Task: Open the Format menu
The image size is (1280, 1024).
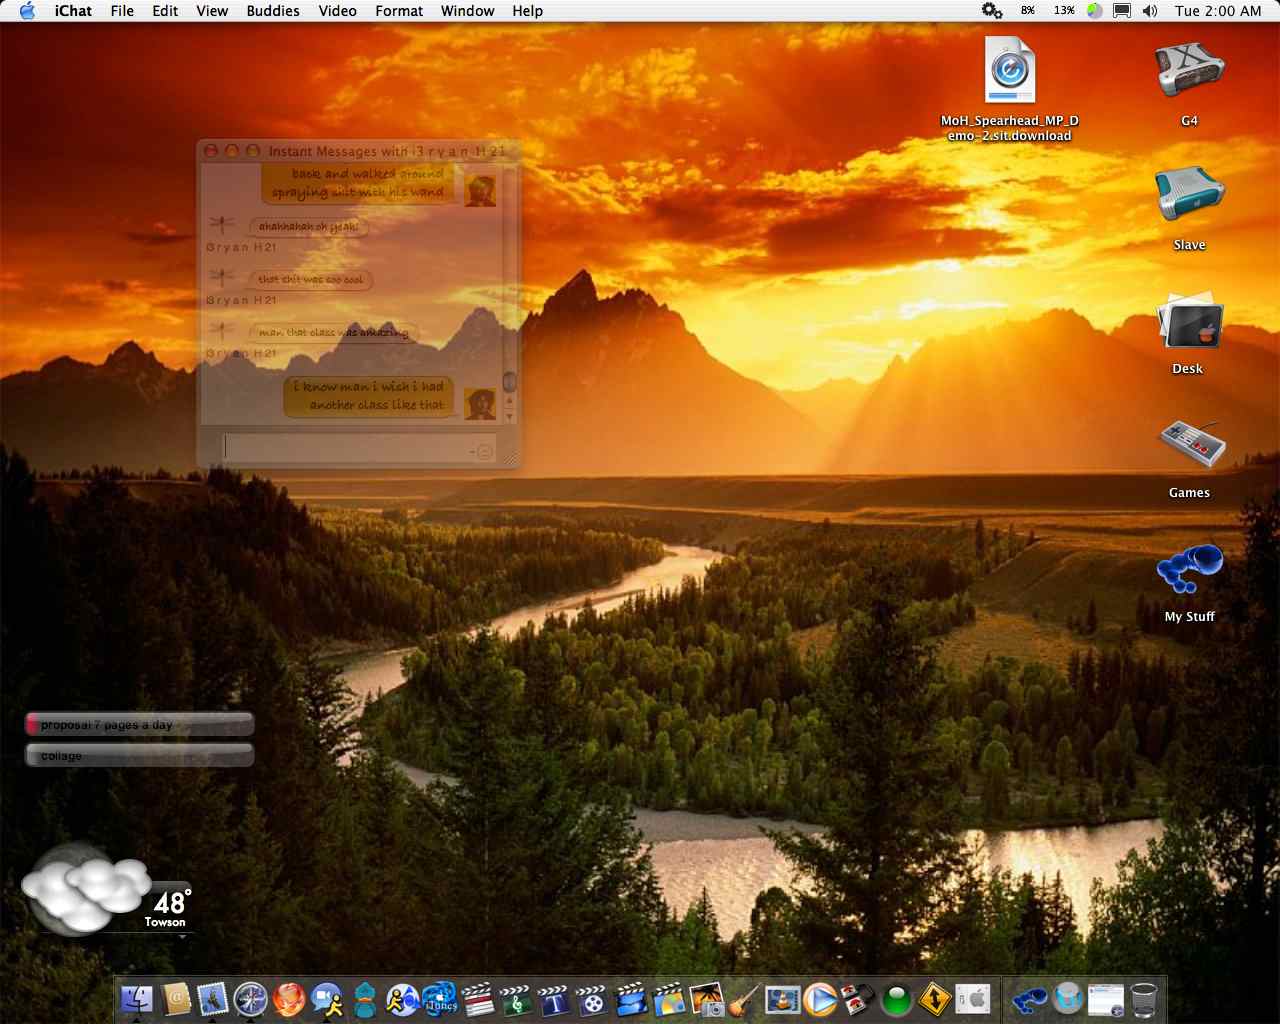Action: coord(399,11)
